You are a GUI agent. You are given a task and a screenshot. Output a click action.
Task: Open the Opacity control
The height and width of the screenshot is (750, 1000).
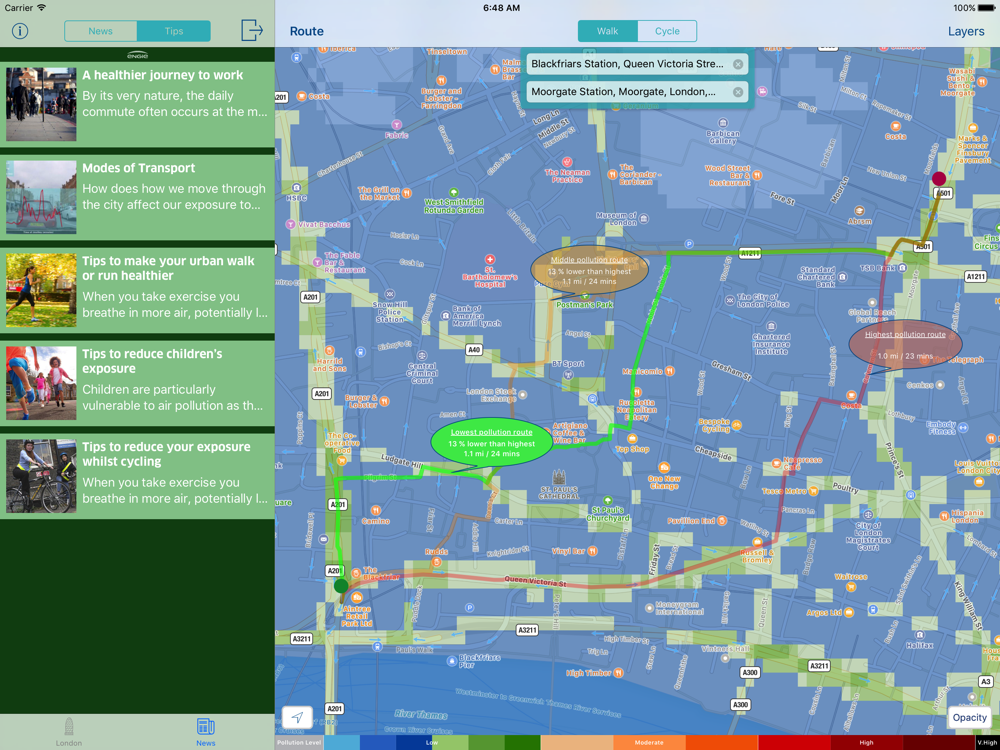click(x=969, y=717)
